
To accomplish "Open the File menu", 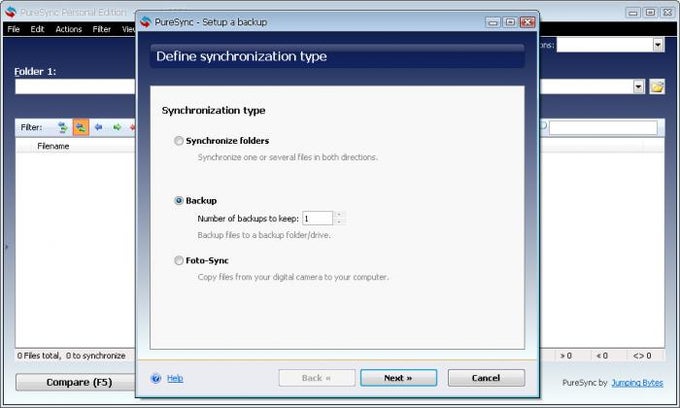I will [x=13, y=29].
